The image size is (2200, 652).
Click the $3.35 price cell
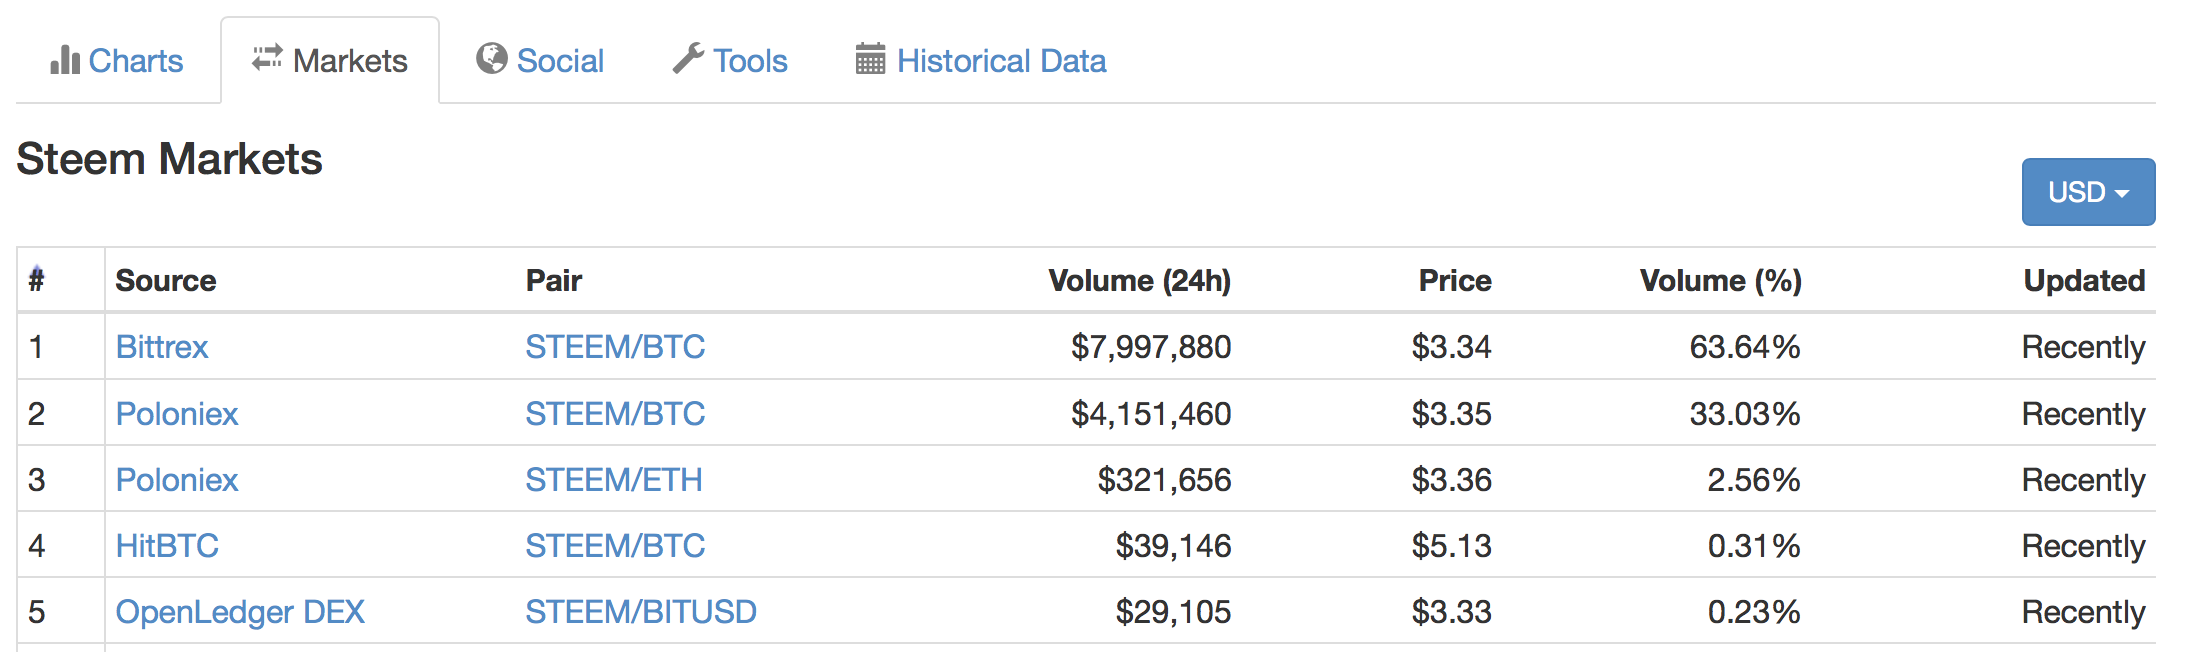pyautogui.click(x=1451, y=414)
